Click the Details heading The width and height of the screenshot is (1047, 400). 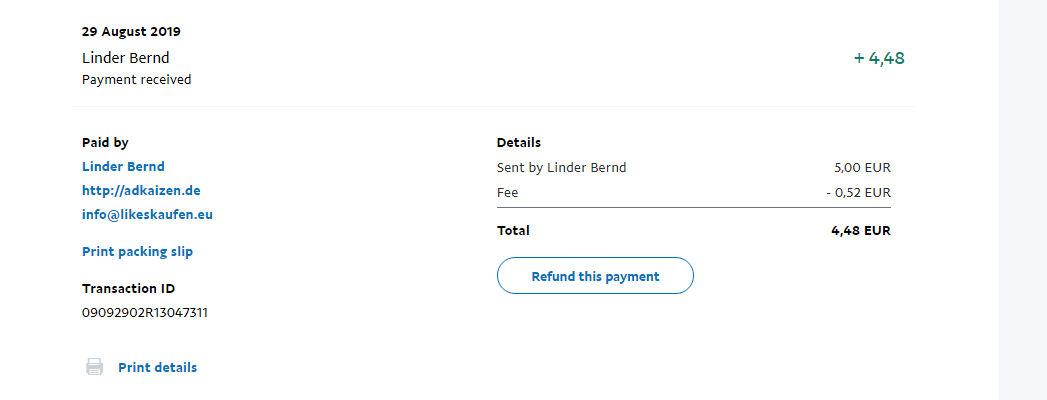click(x=519, y=143)
